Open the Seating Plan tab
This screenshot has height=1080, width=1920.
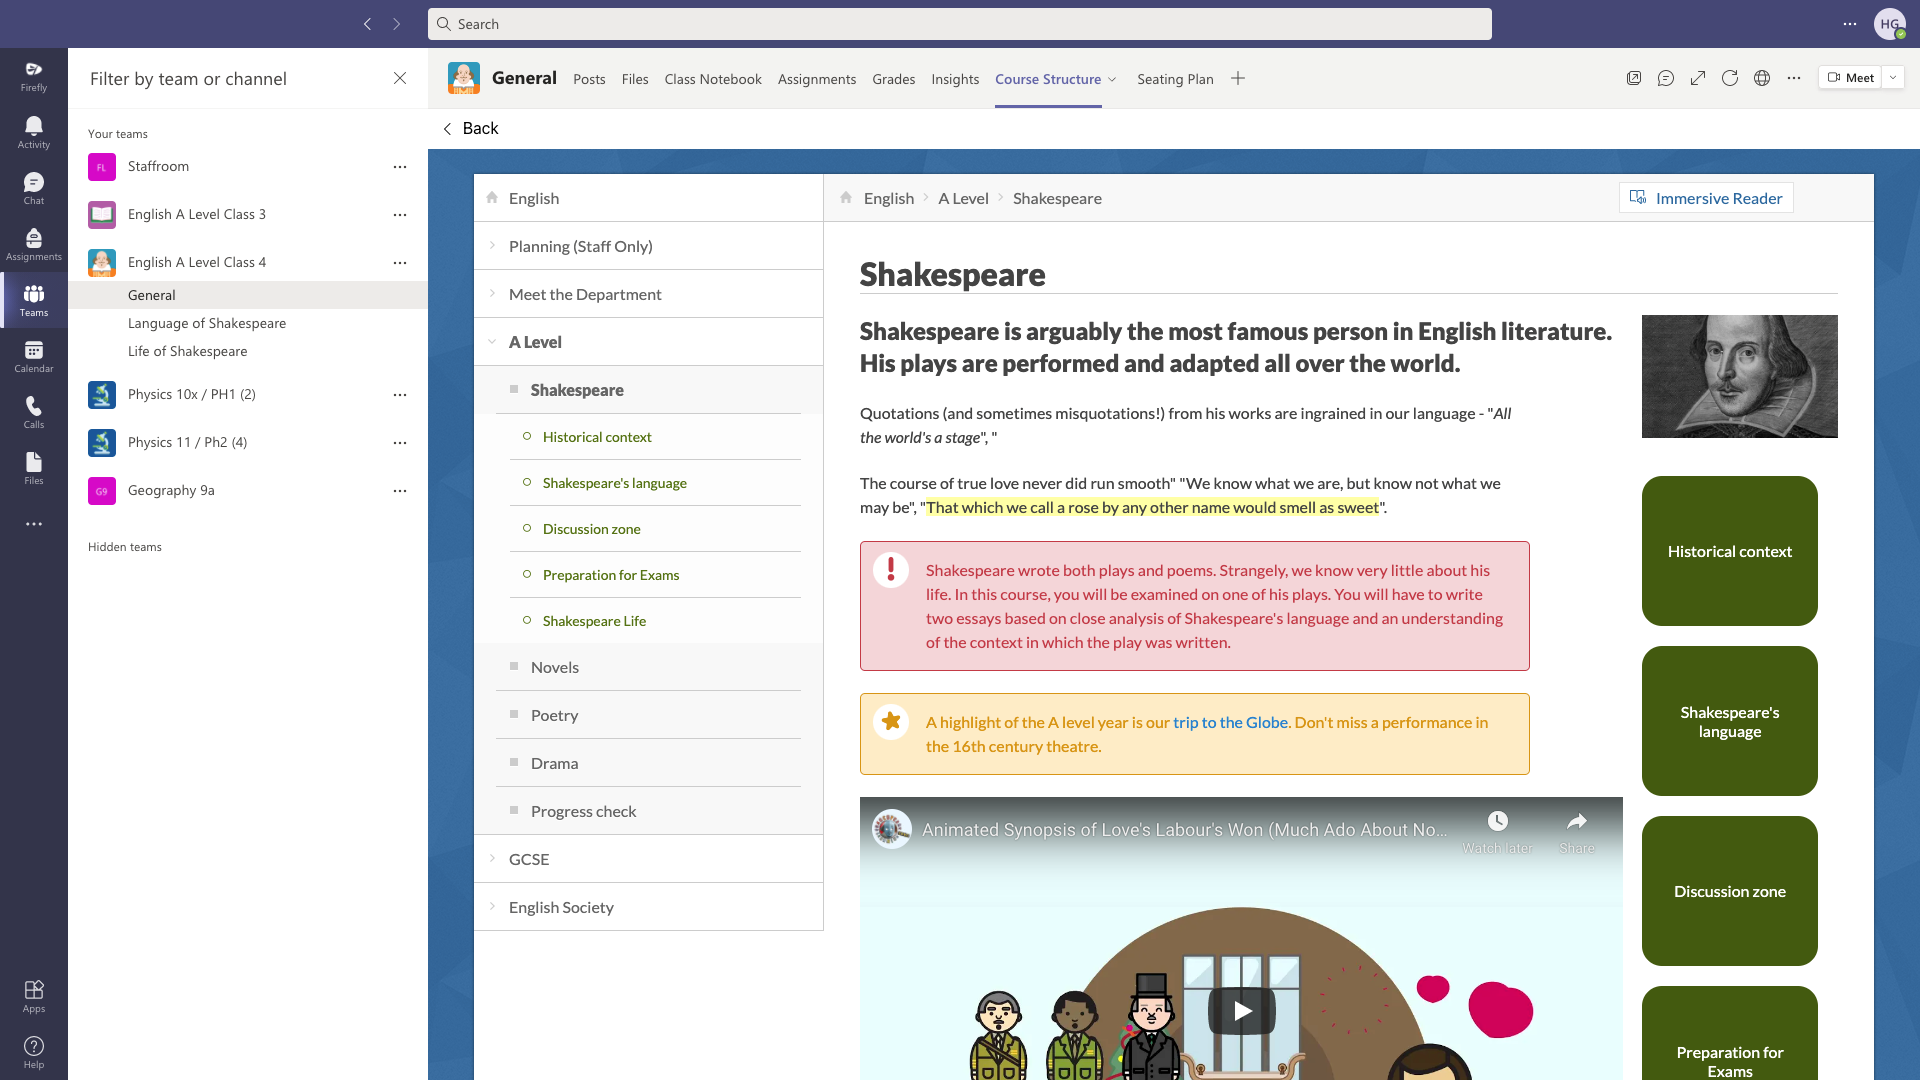[1175, 79]
